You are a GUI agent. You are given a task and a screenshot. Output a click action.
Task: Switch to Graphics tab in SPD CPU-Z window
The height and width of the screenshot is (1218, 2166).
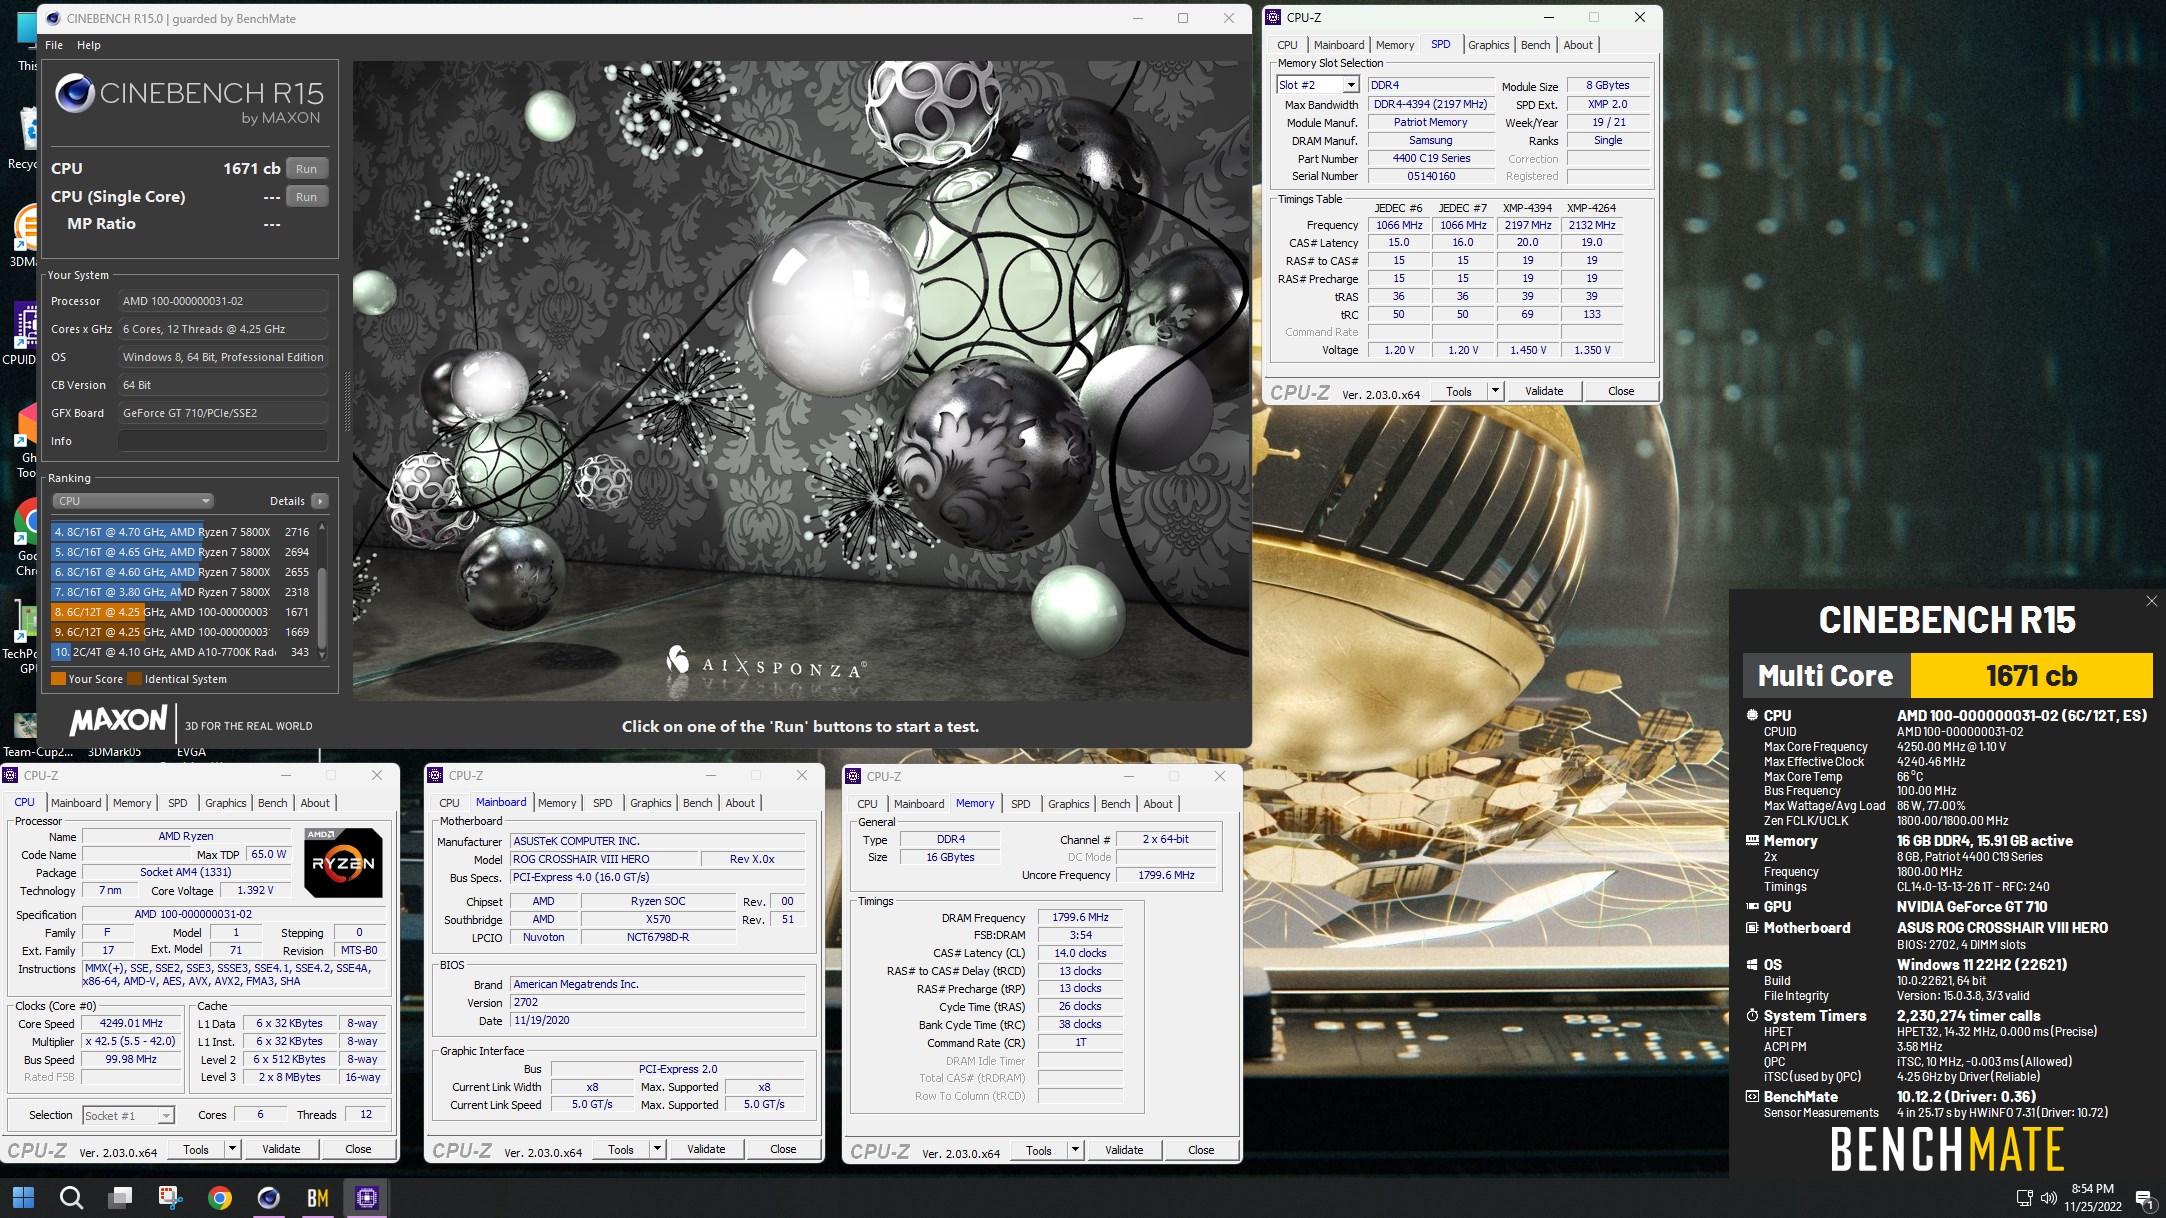click(x=1488, y=45)
